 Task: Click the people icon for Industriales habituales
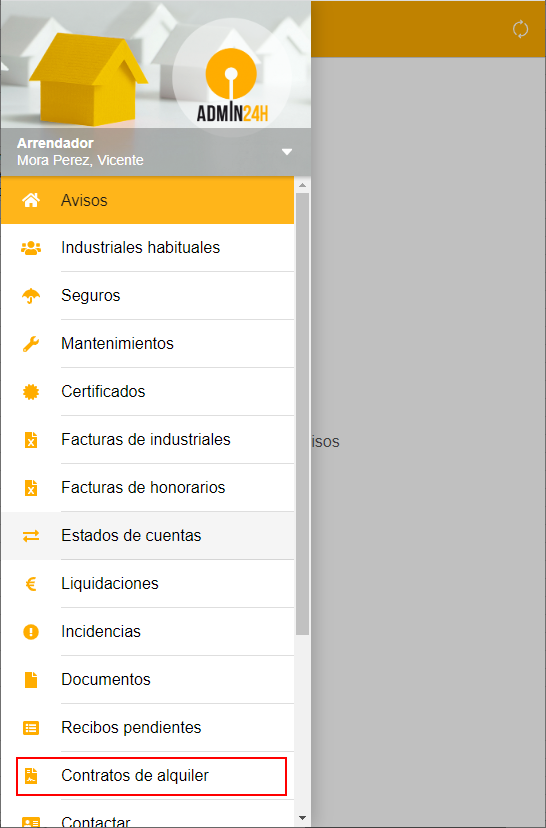[31, 248]
